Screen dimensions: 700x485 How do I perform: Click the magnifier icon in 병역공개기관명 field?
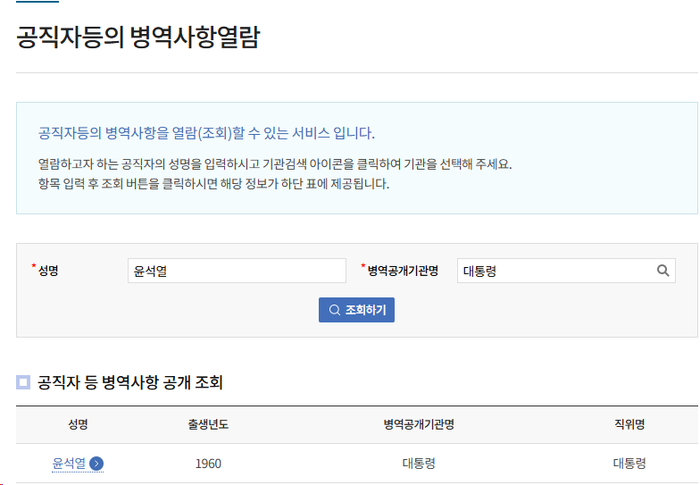coord(663,270)
